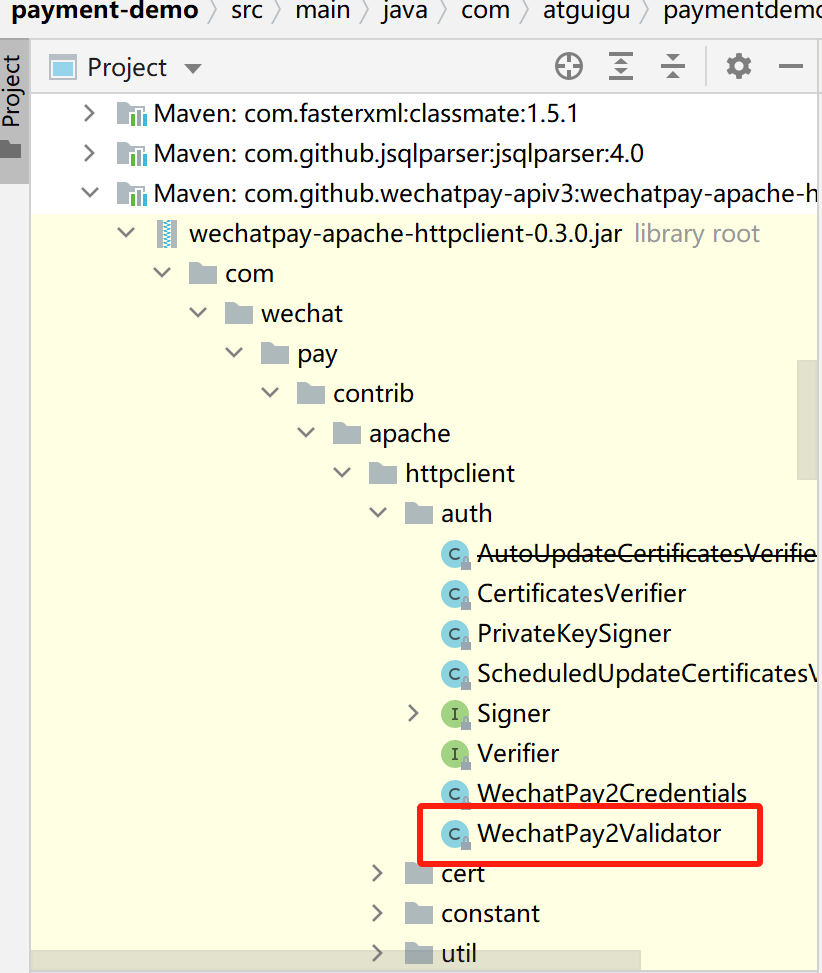822x973 pixels.
Task: Click the apache folder icon
Action: pyautogui.click(x=347, y=433)
